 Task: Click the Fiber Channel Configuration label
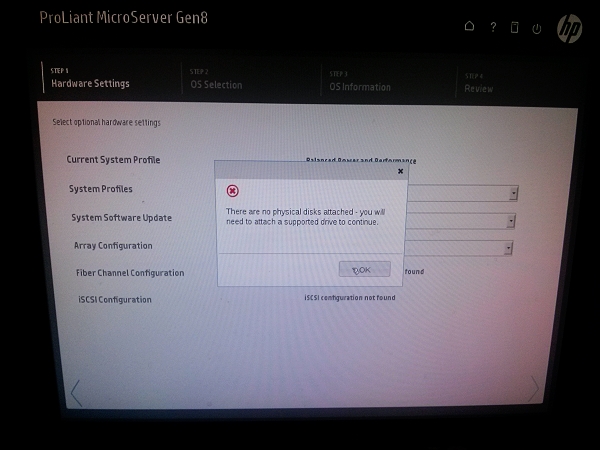click(130, 273)
